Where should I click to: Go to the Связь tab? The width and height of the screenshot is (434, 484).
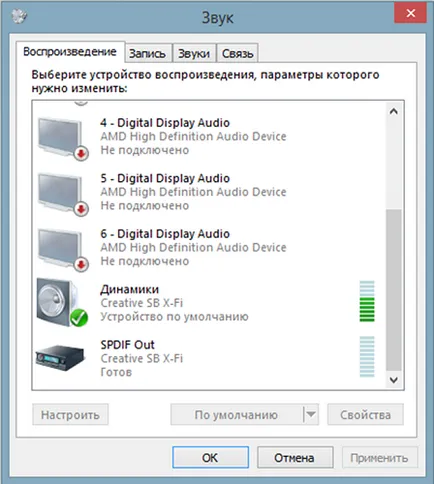pyautogui.click(x=237, y=53)
